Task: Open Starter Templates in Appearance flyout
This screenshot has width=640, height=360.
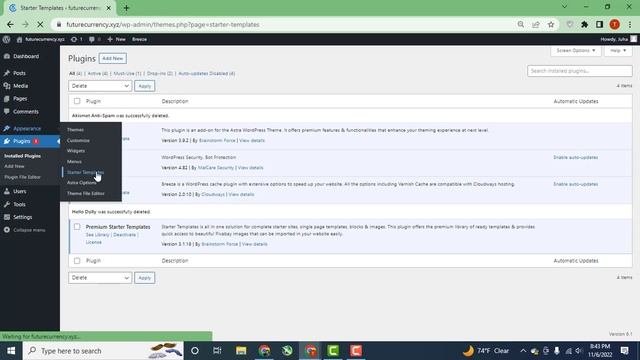Action: (85, 172)
